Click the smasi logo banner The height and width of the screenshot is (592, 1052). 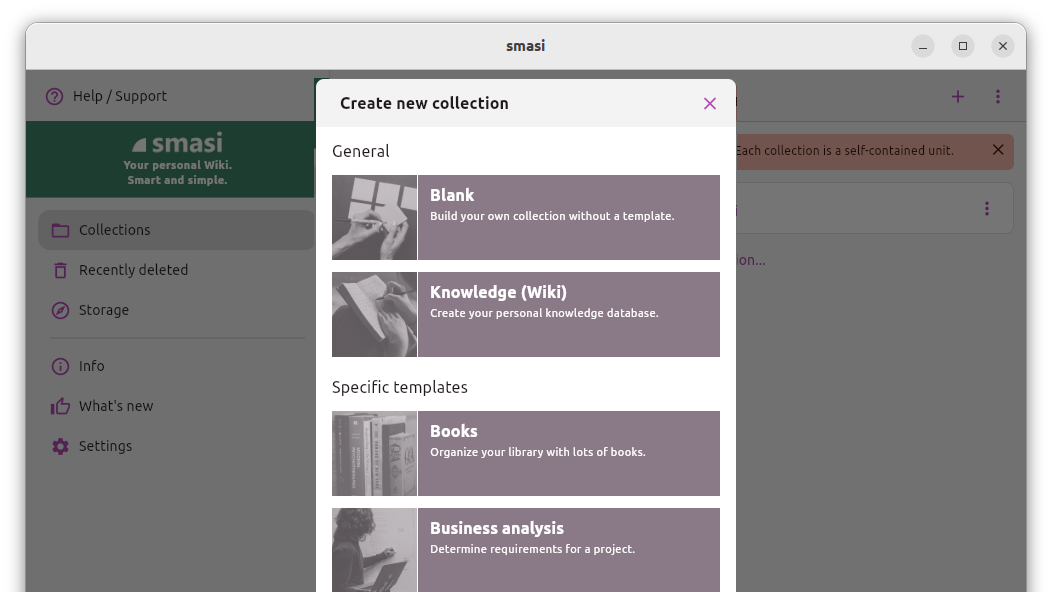[x=177, y=159]
